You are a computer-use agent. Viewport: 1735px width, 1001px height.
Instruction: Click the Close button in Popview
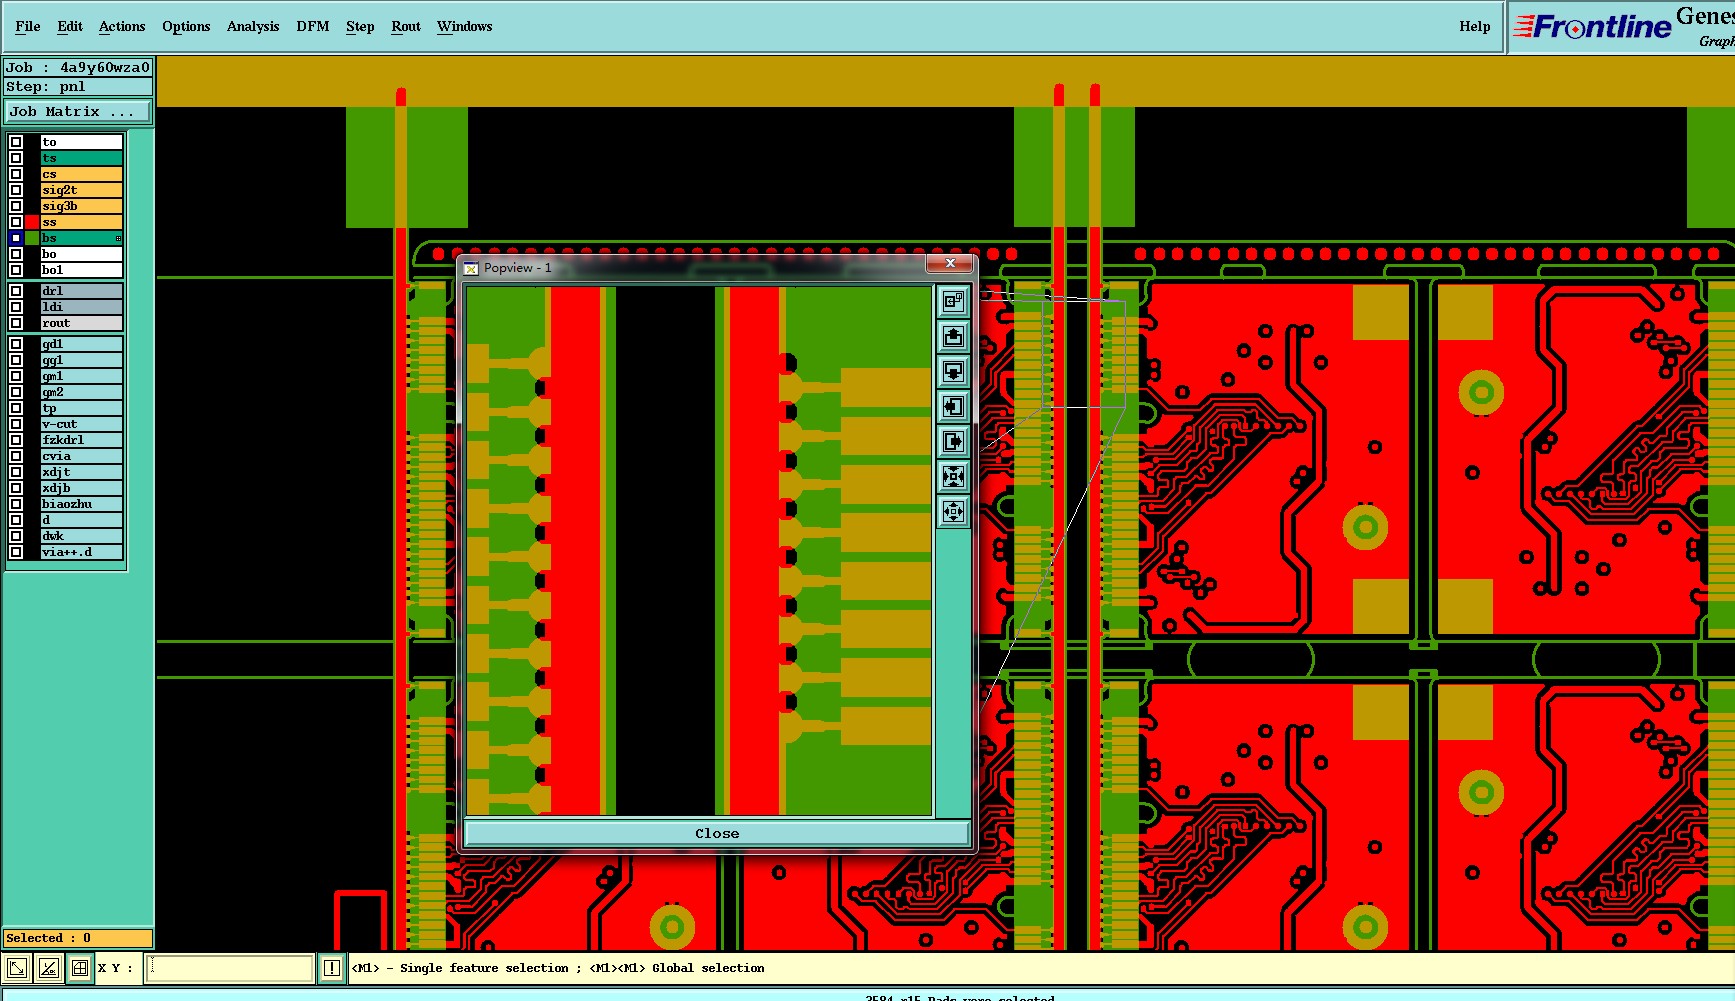[x=717, y=833]
